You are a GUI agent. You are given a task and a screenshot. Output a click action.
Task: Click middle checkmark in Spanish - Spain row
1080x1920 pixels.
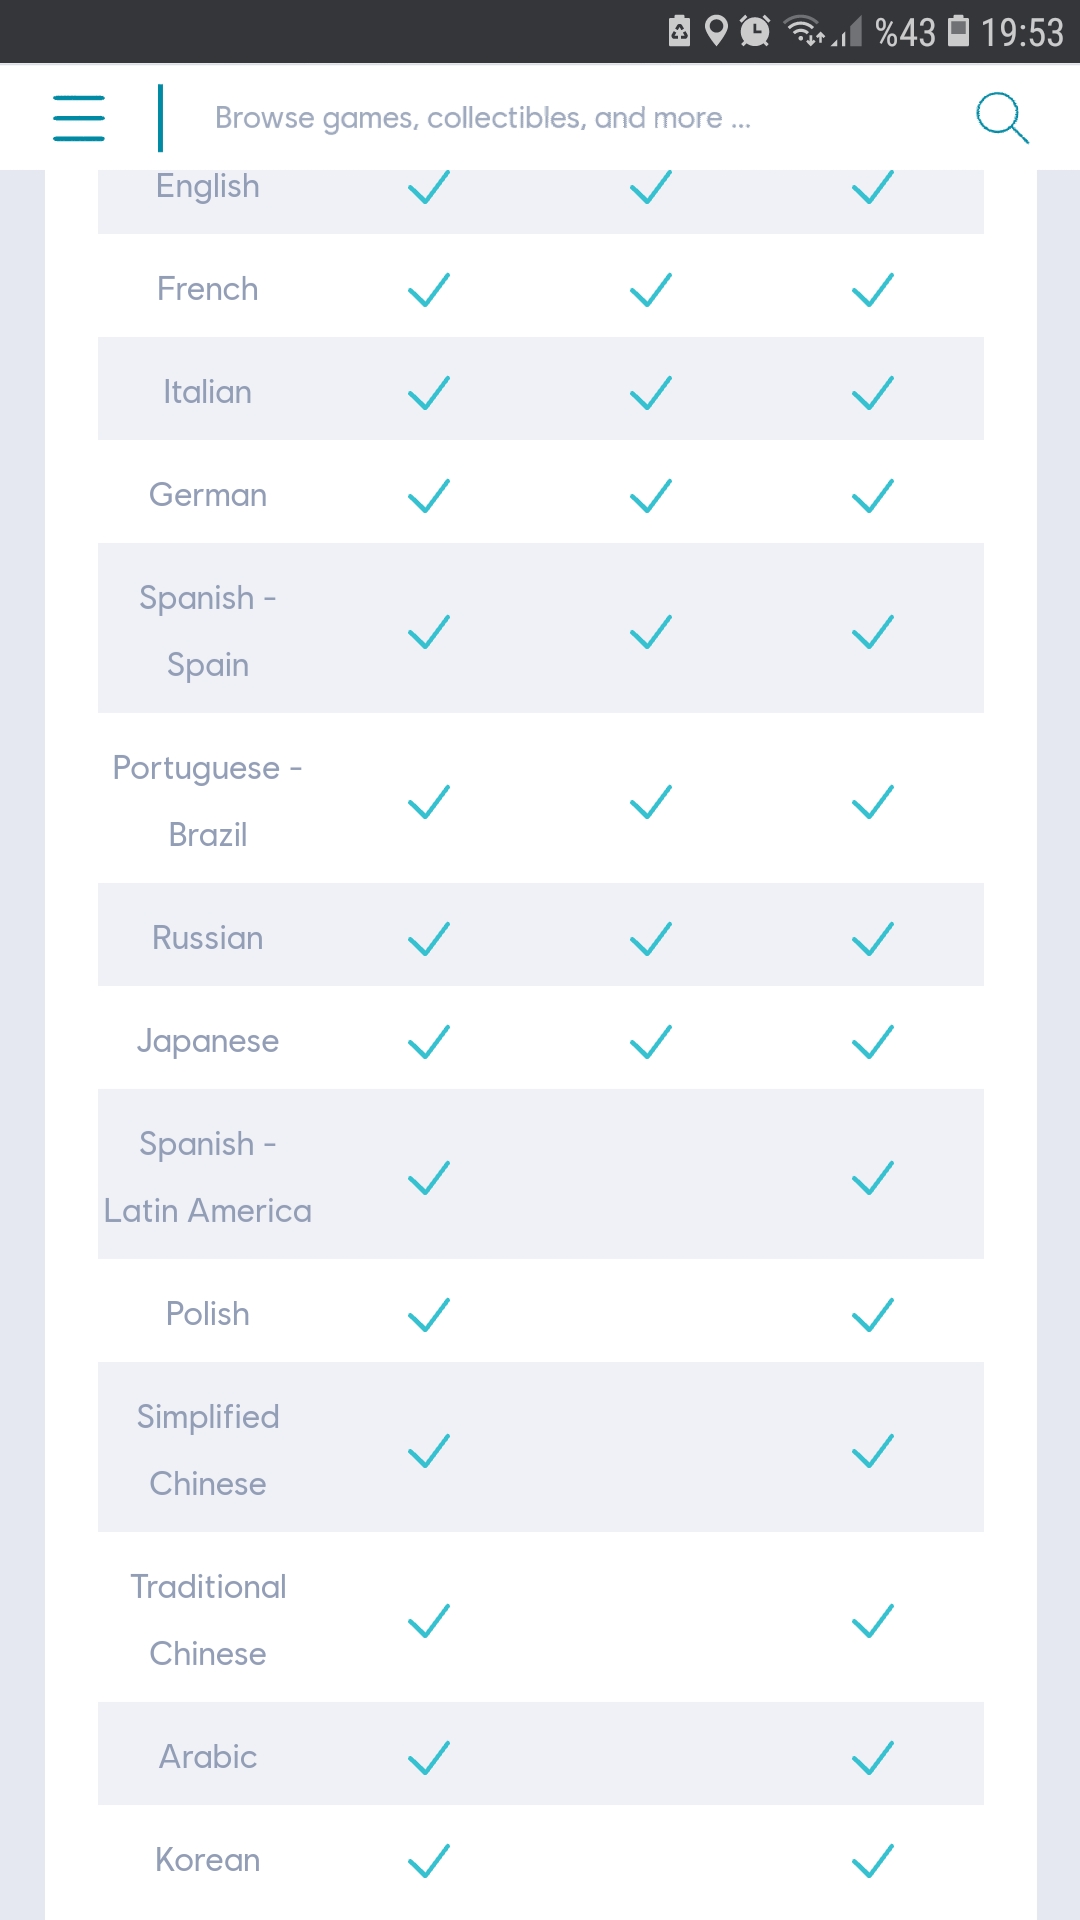[651, 632]
